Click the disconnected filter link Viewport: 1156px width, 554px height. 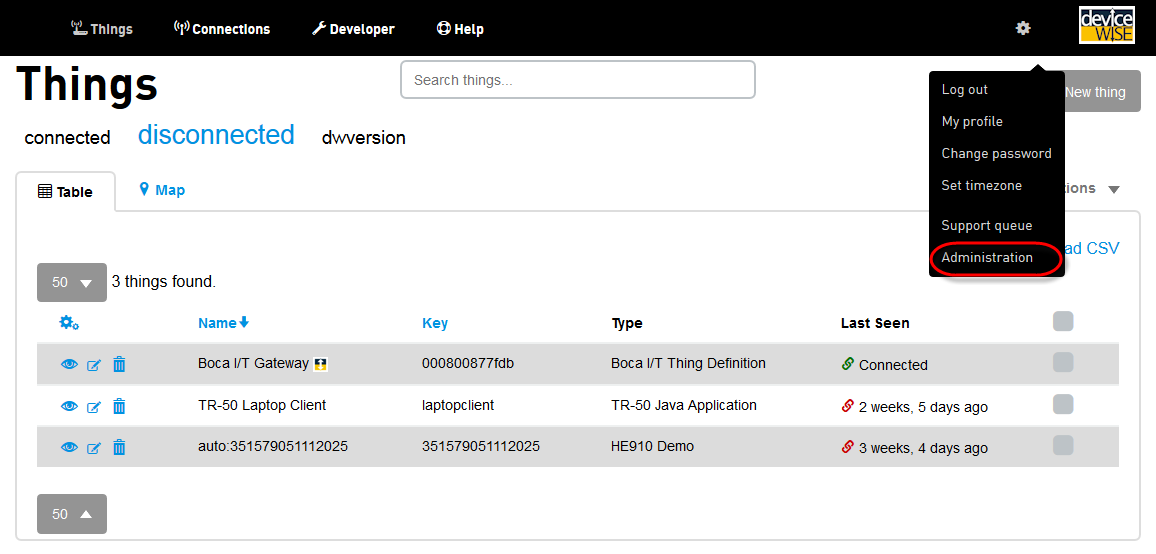pos(216,135)
